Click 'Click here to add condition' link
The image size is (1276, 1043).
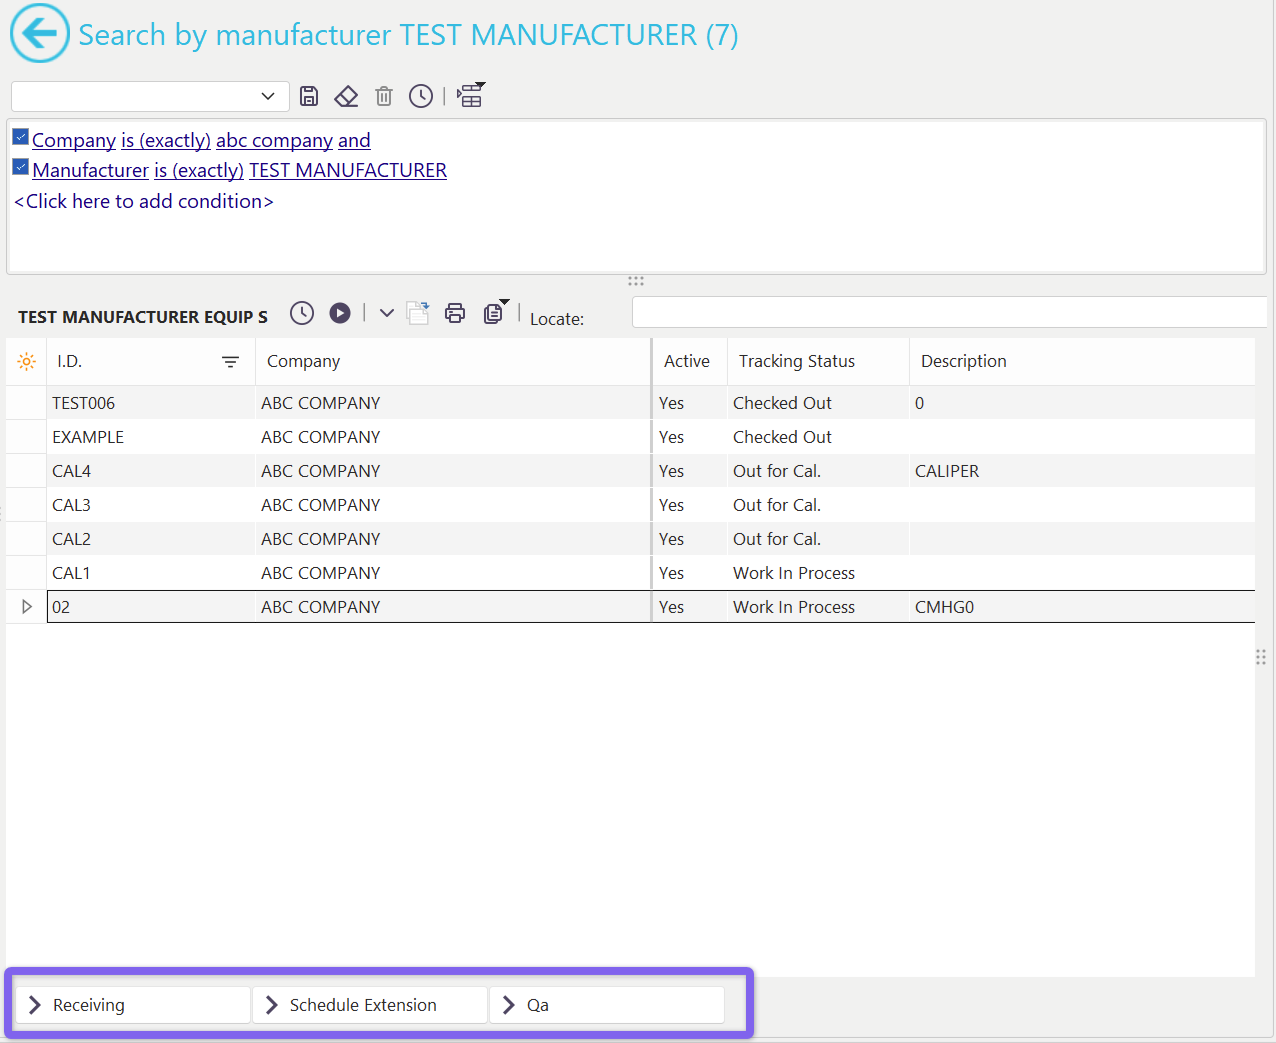pos(144,201)
